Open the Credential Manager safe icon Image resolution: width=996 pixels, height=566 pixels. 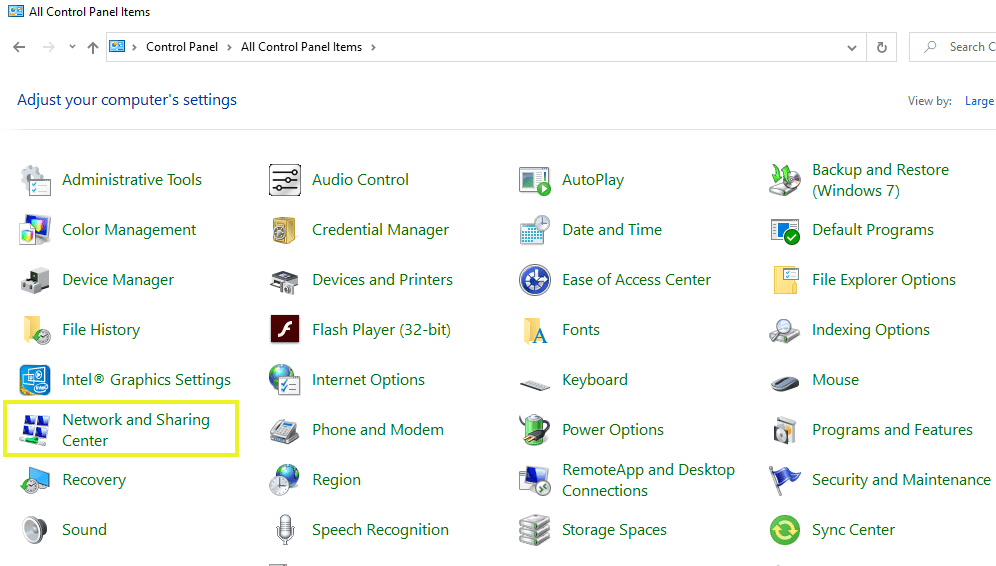click(285, 230)
